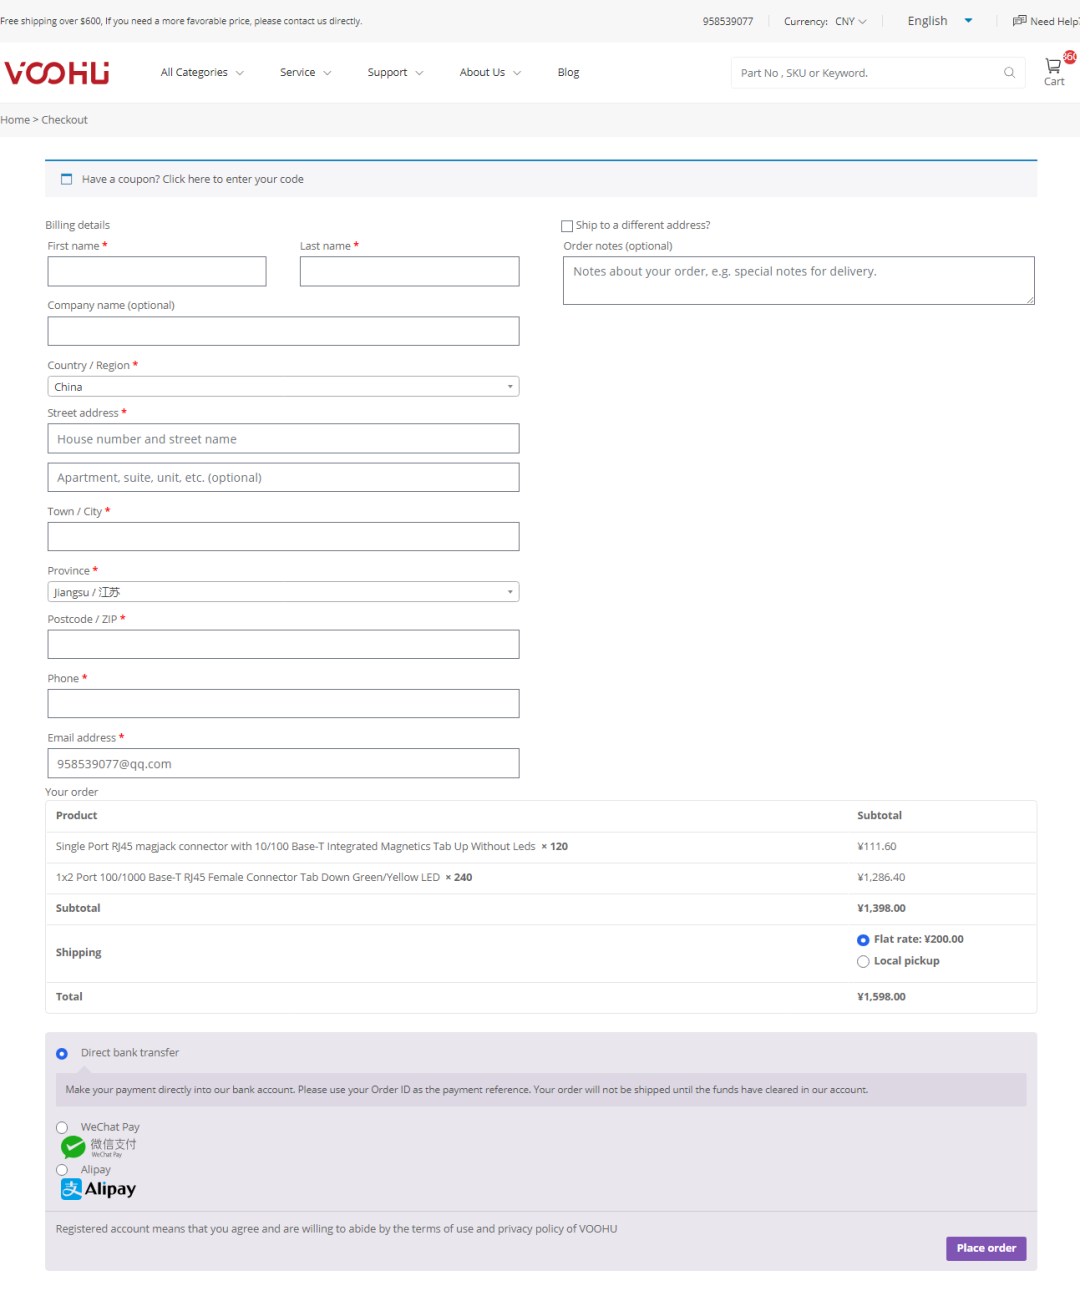Click the 1x2 Port RJ45 Female Connector product
The height and width of the screenshot is (1291, 1080).
[x=248, y=878]
